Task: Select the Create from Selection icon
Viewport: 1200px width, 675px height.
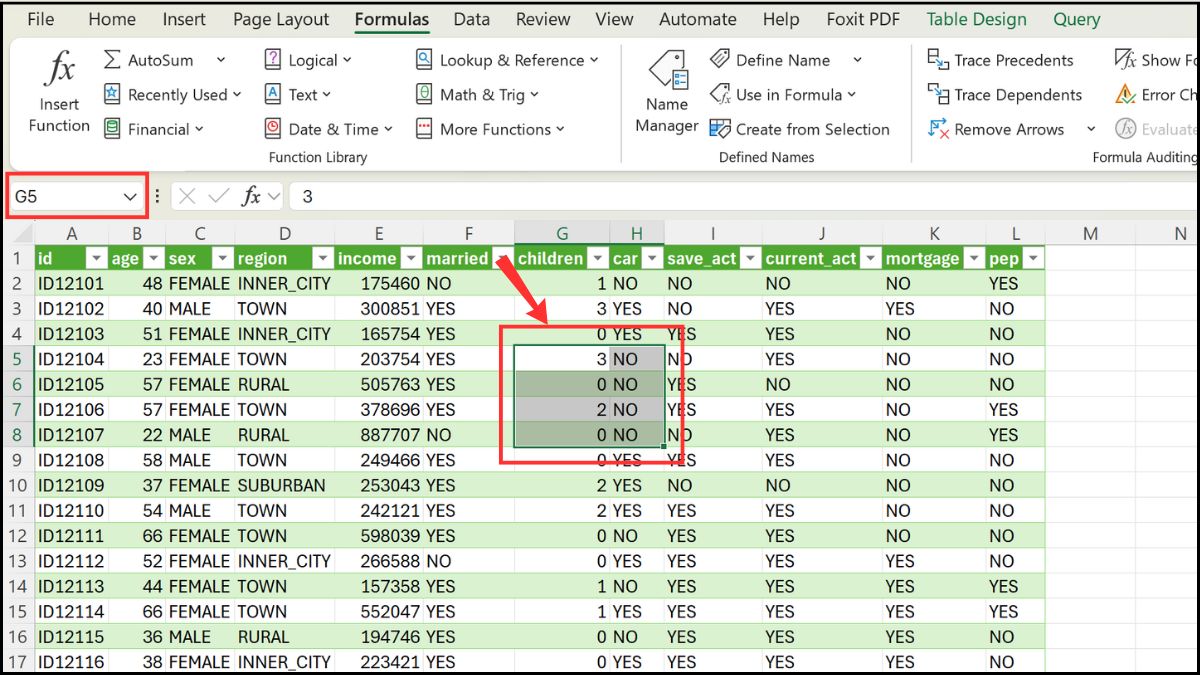Action: 720,129
